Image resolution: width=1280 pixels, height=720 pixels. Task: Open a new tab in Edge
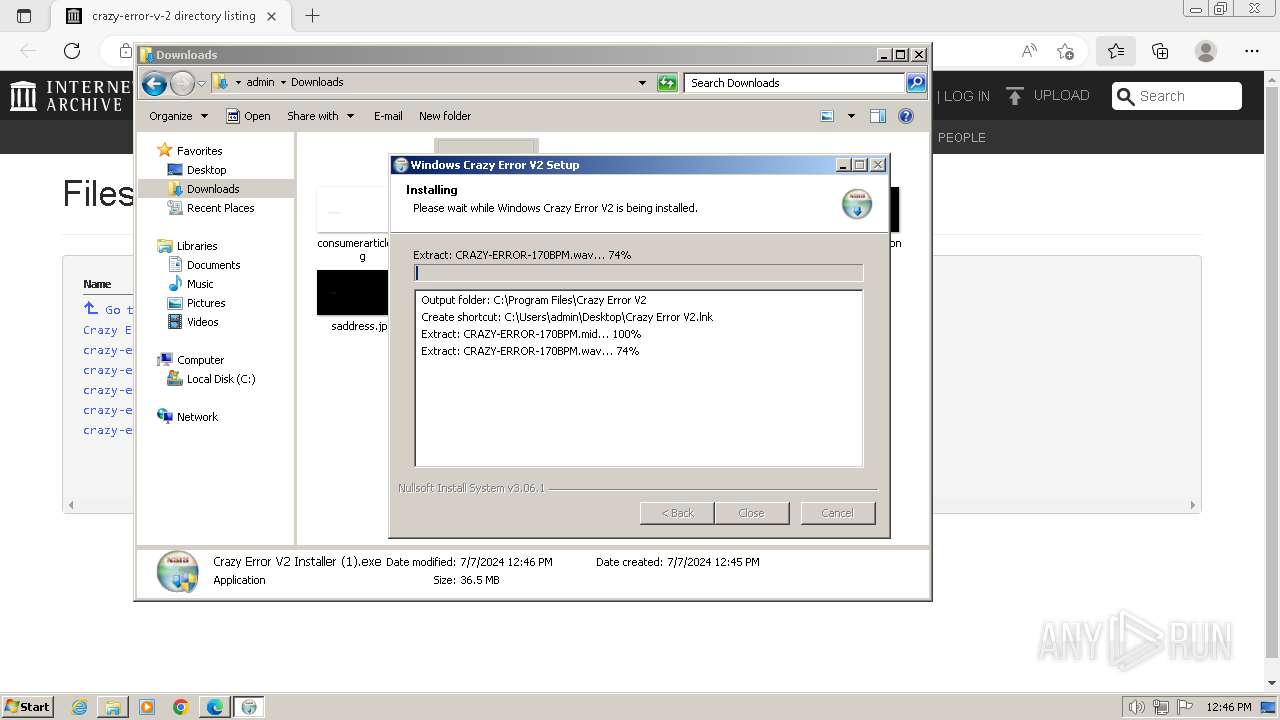(x=312, y=16)
